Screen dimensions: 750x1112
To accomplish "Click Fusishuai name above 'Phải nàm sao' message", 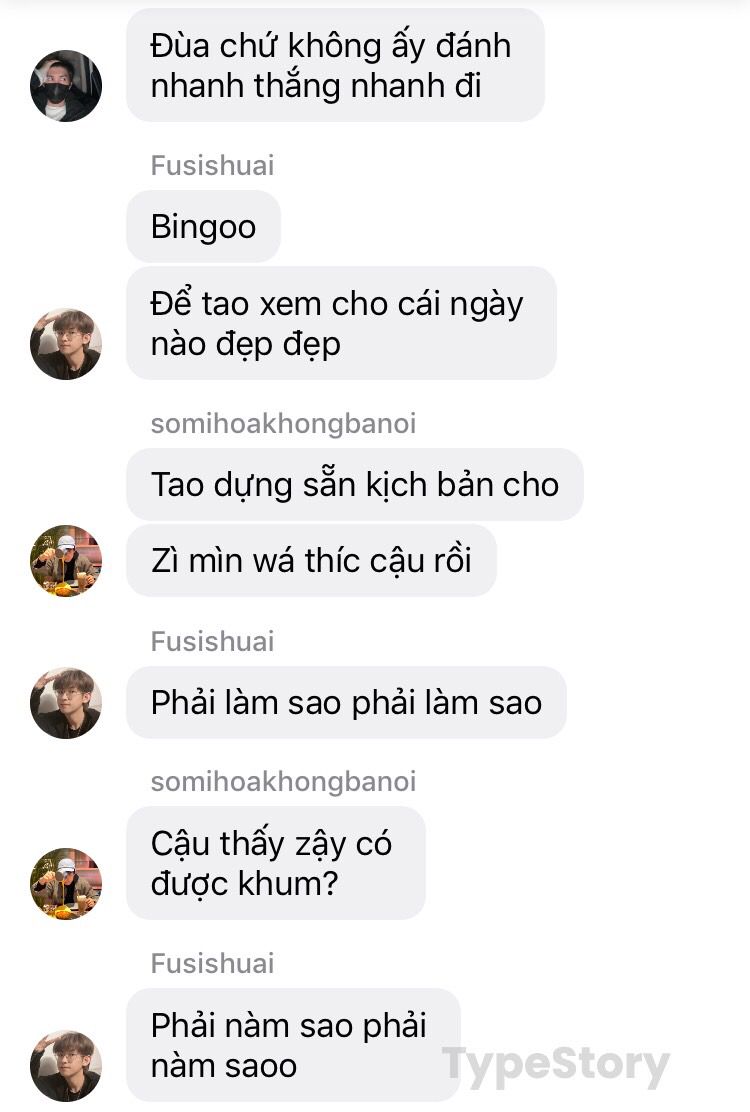I will 212,963.
